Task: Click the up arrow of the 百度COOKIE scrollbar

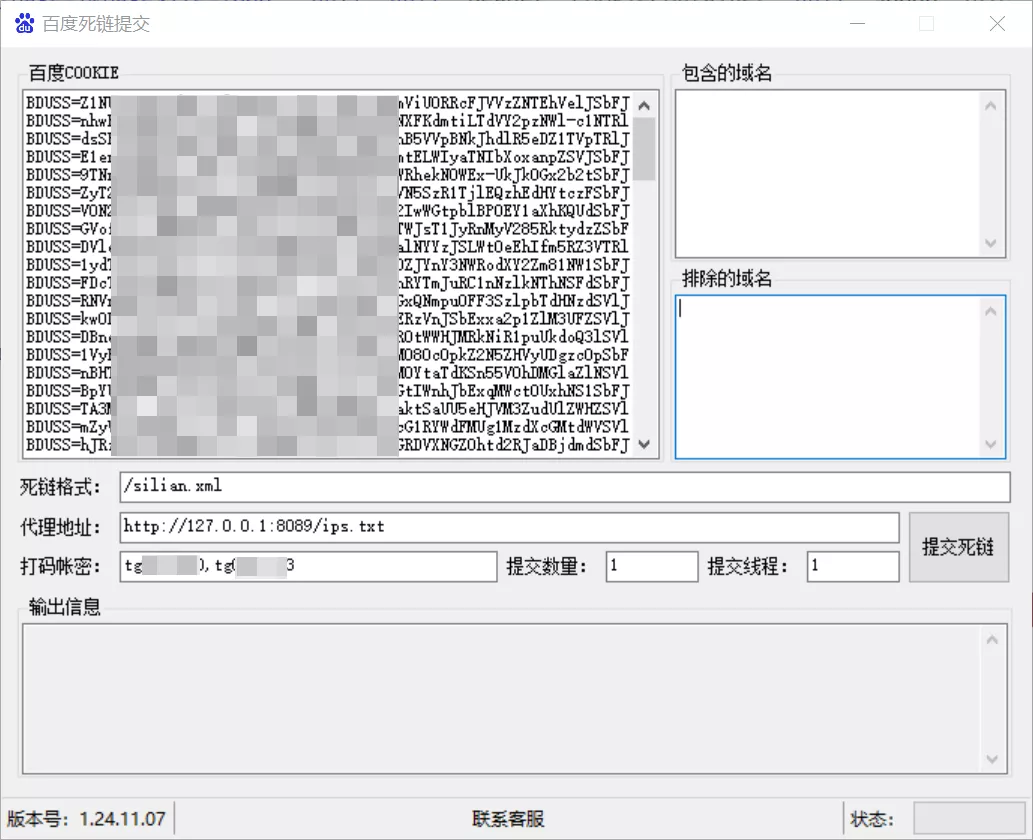Action: coord(644,105)
